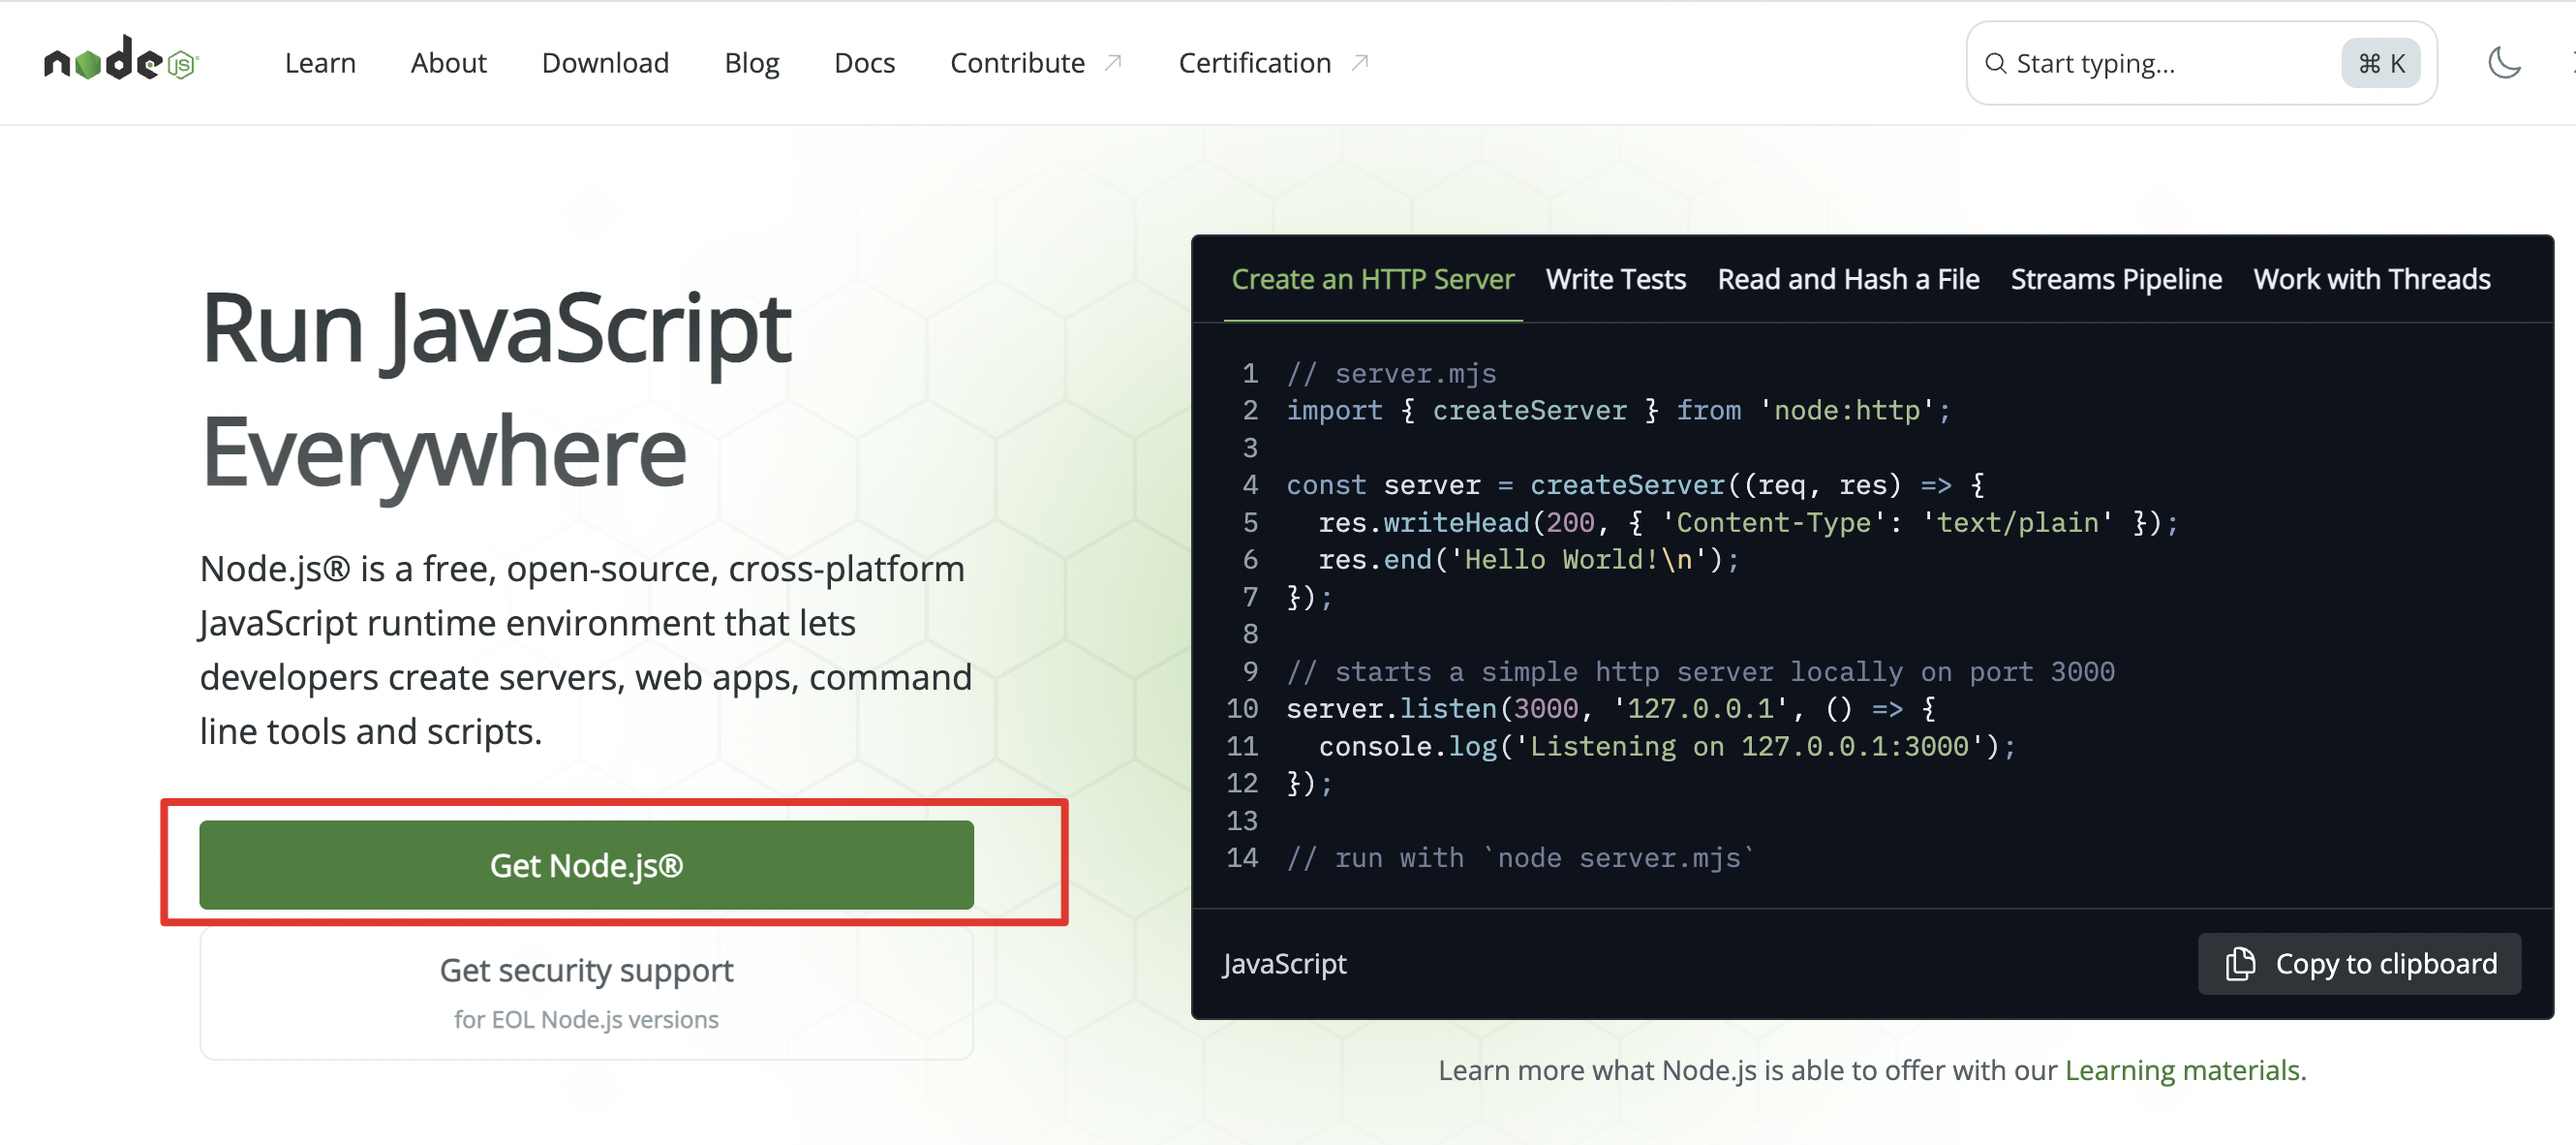Go to the Download page
This screenshot has width=2576, height=1145.
pos(605,63)
